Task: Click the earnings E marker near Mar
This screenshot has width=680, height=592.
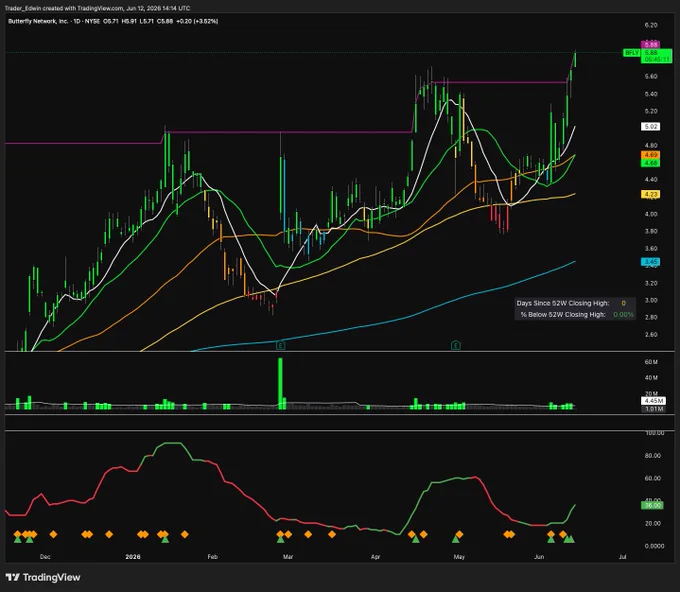Action: tap(281, 346)
